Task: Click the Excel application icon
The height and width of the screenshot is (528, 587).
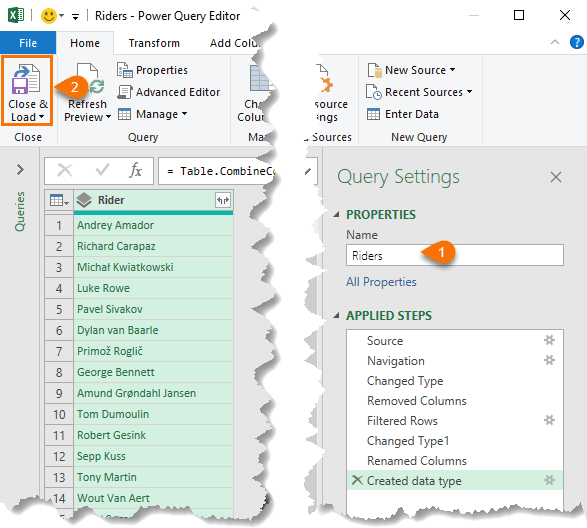Action: point(16,15)
